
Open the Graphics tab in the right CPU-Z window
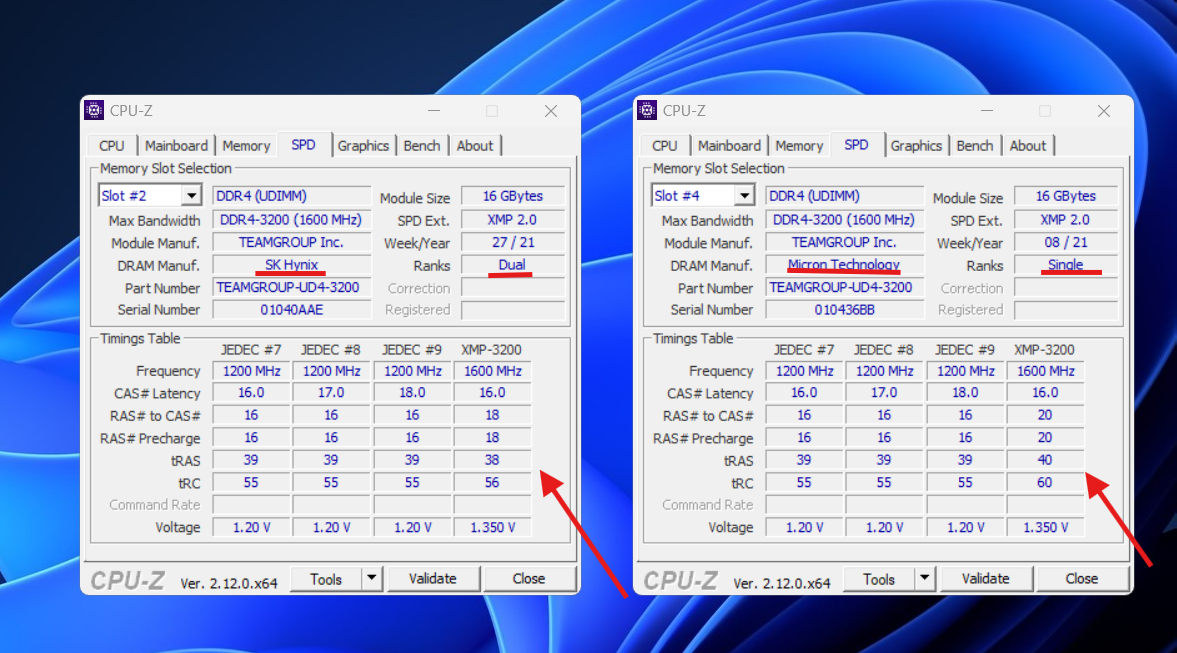[x=916, y=146]
